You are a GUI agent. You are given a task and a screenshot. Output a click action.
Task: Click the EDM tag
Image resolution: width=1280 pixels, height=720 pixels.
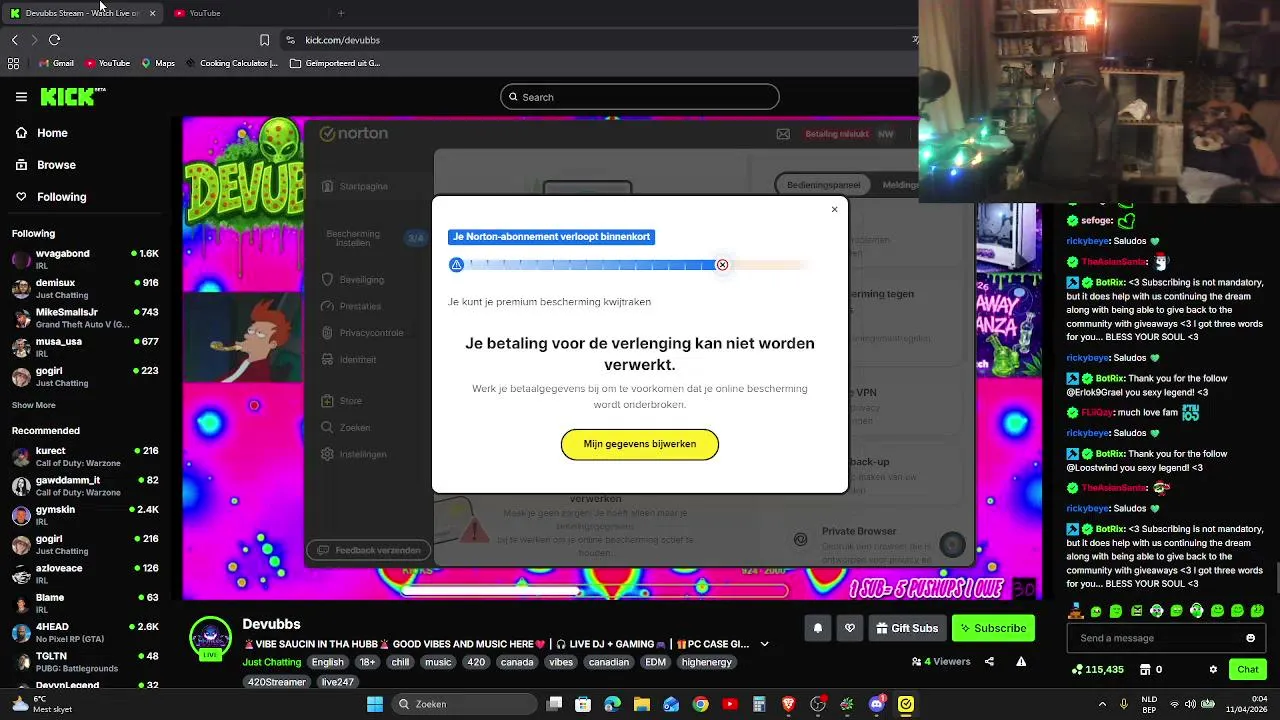(656, 662)
